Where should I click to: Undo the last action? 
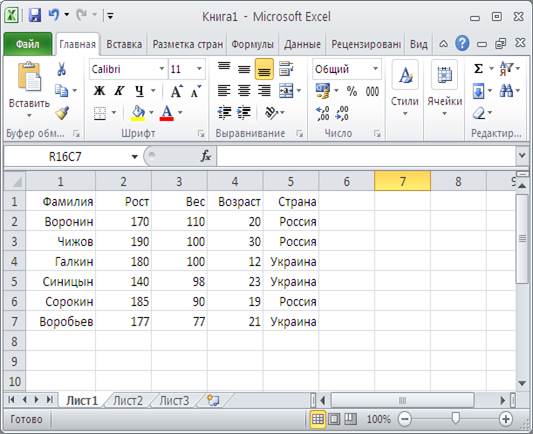(x=54, y=15)
